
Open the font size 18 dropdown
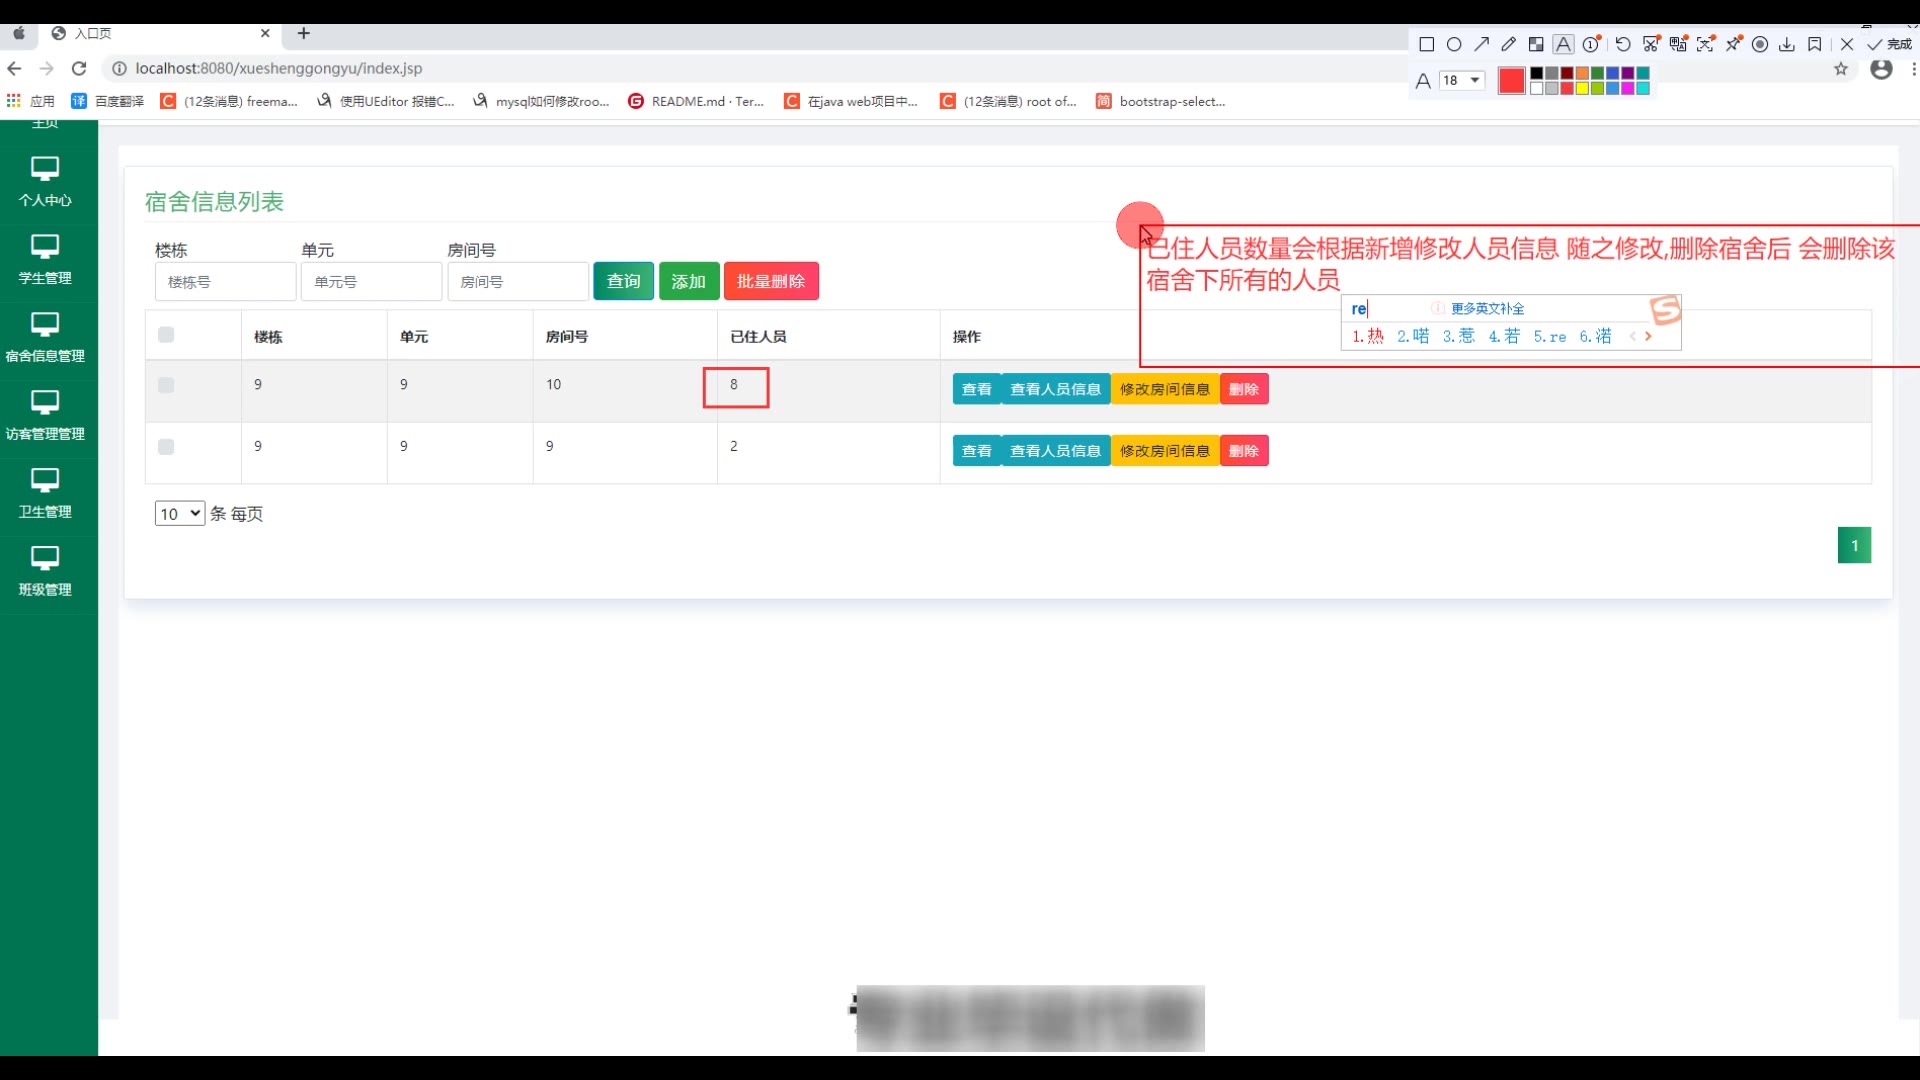(x=1462, y=80)
